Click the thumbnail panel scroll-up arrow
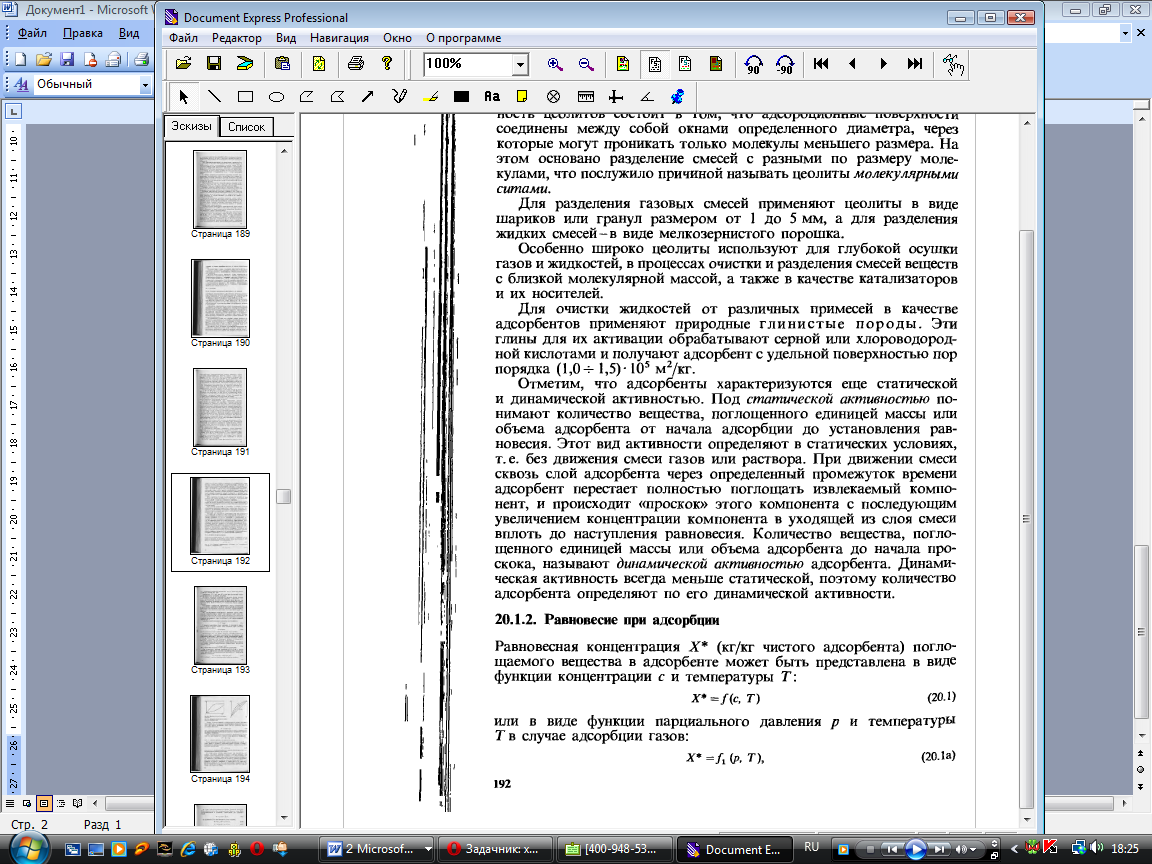 284,151
